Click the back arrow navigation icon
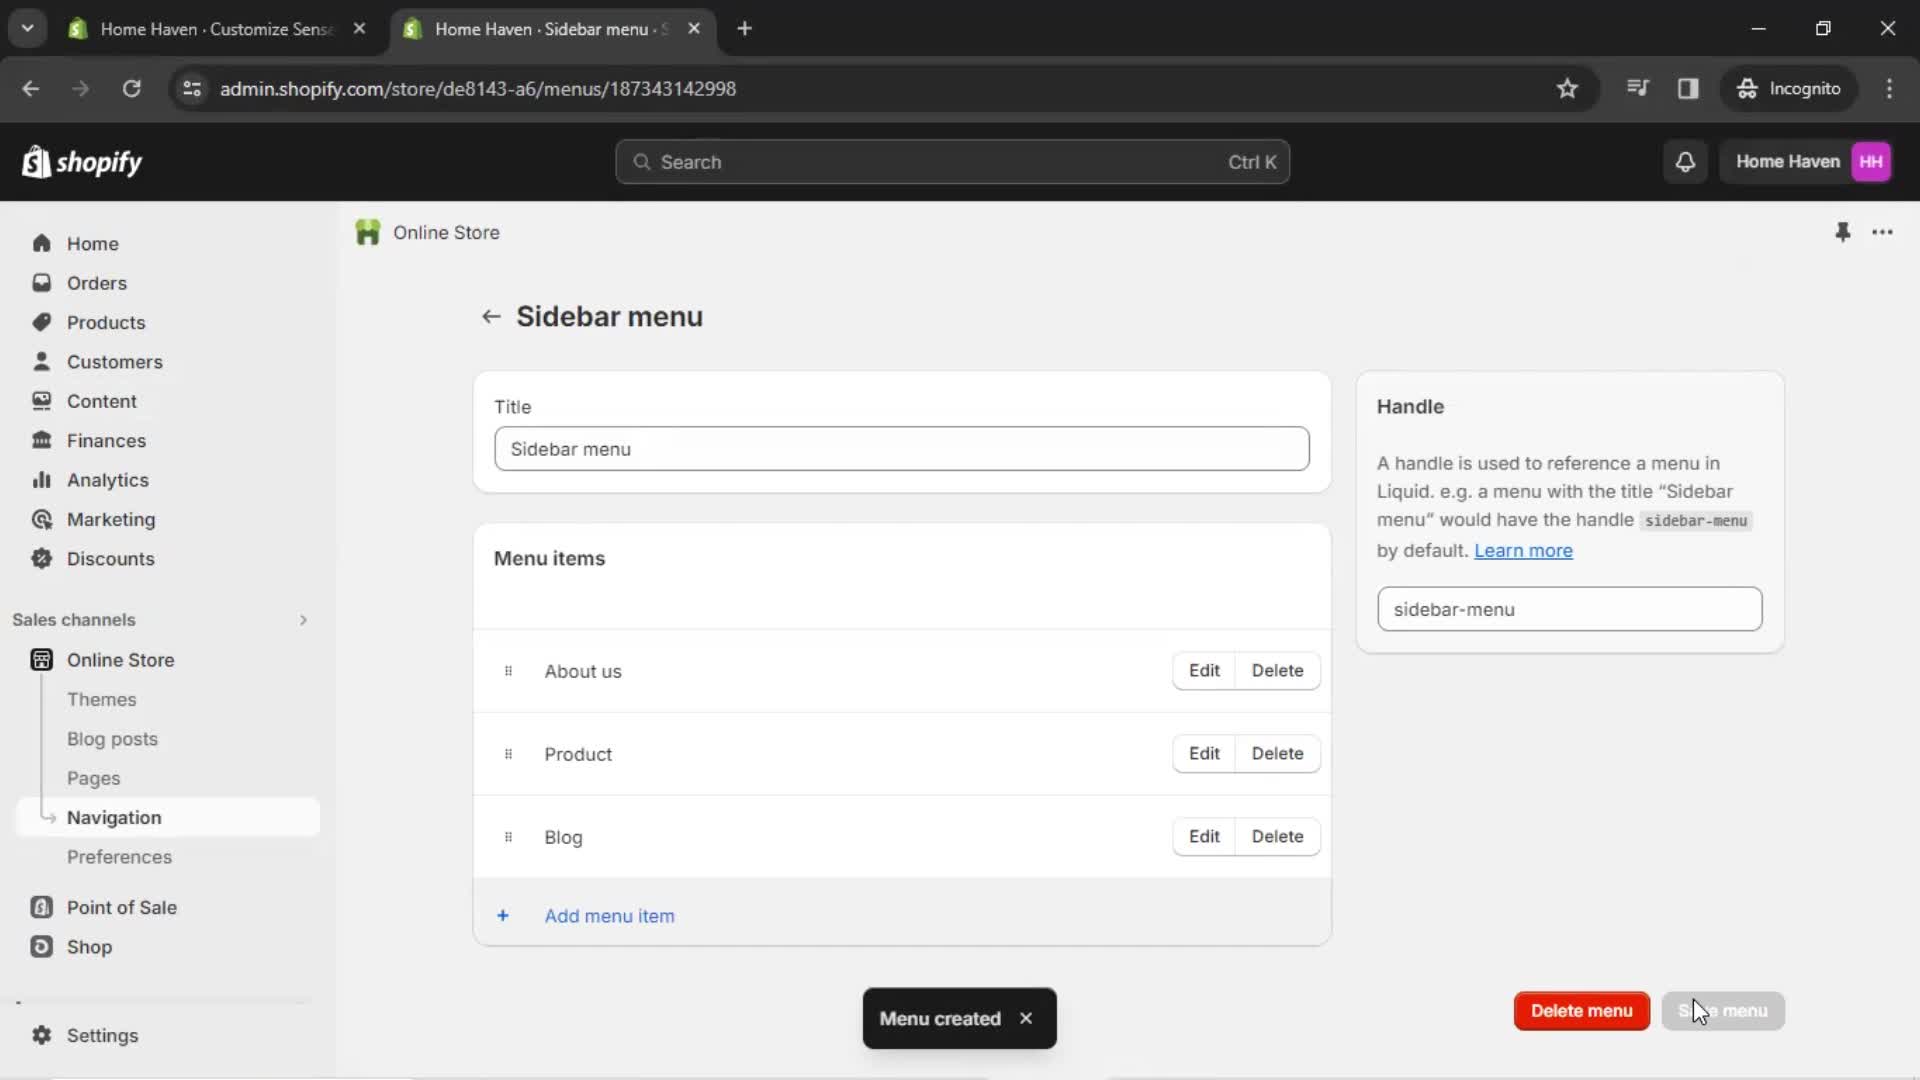The width and height of the screenshot is (1920, 1080). [491, 316]
